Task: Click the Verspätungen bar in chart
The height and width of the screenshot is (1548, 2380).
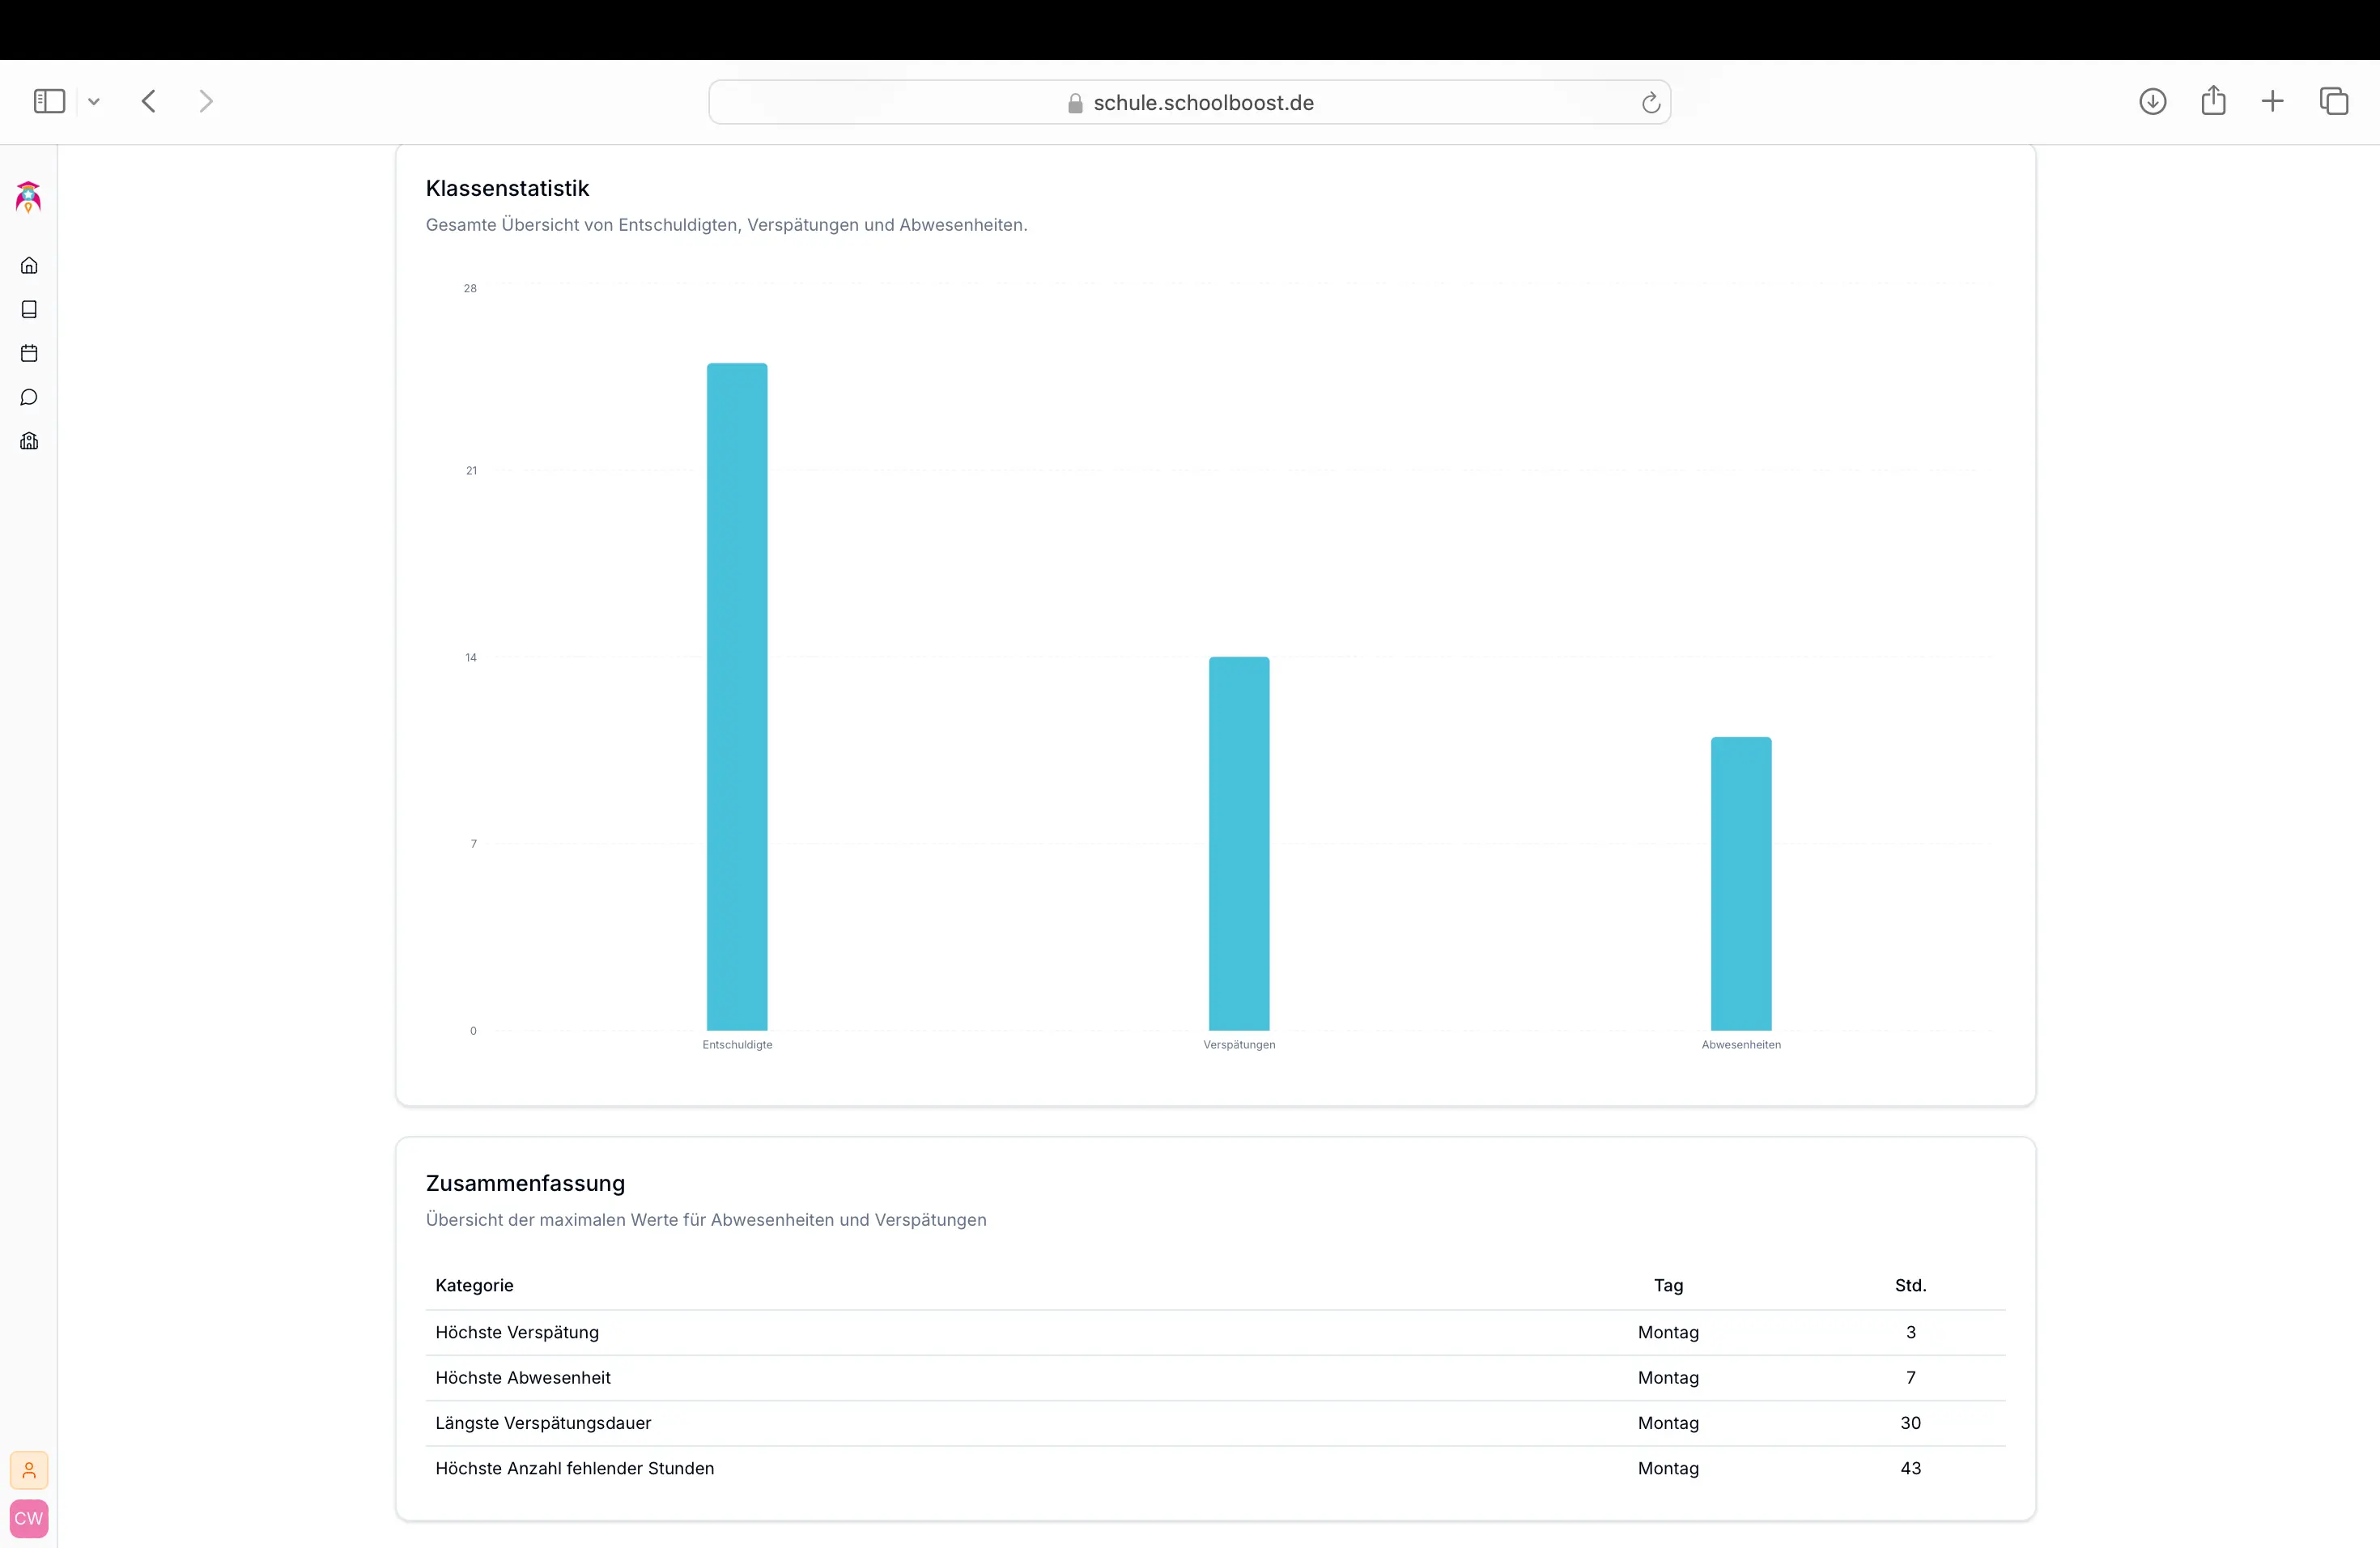Action: 1239,843
